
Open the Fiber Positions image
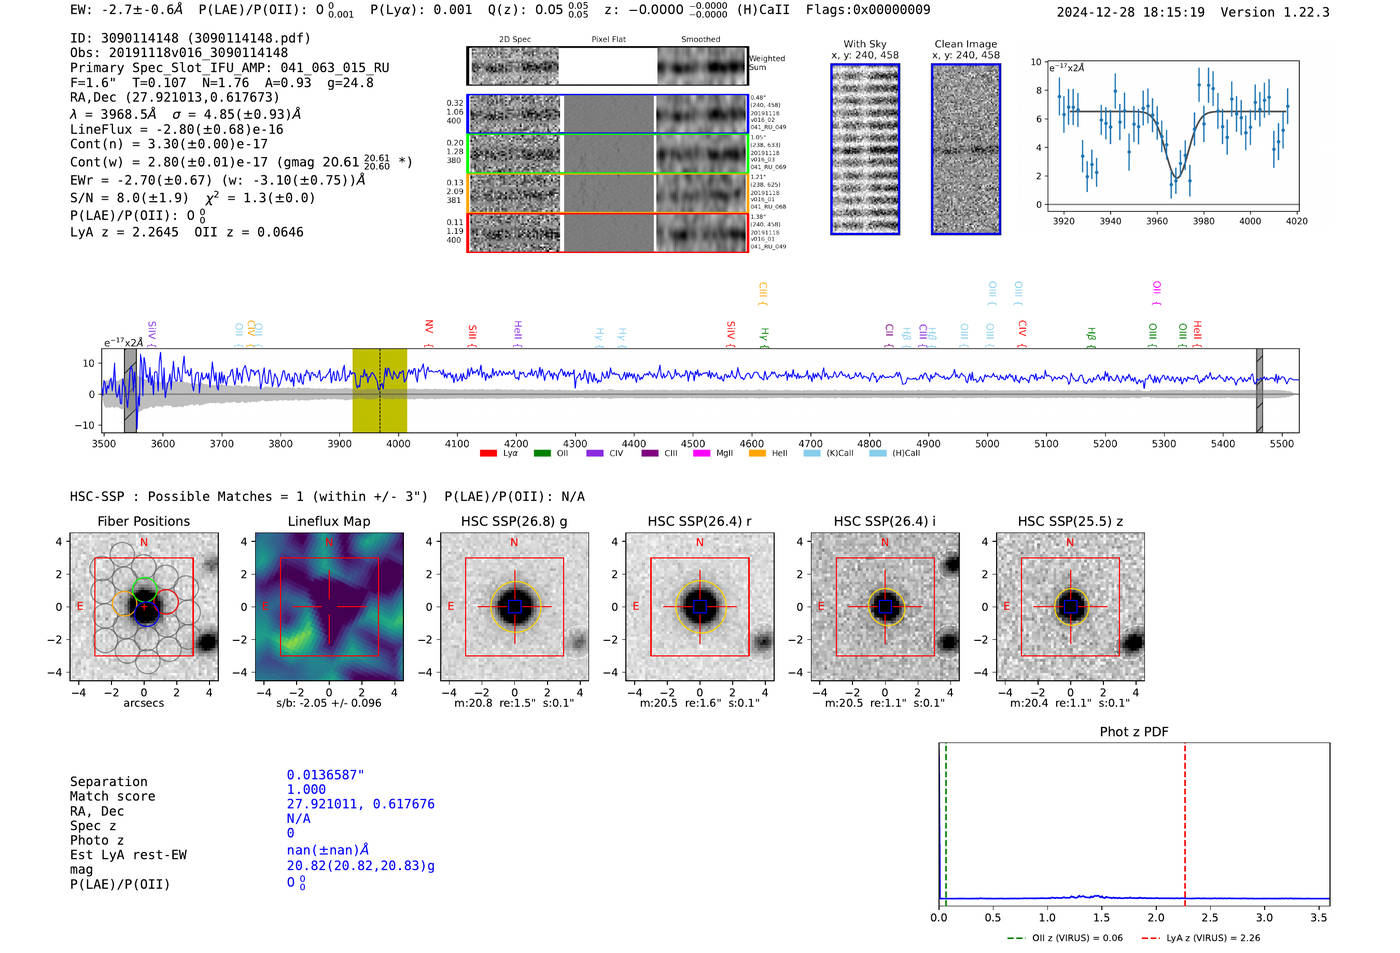pos(144,607)
